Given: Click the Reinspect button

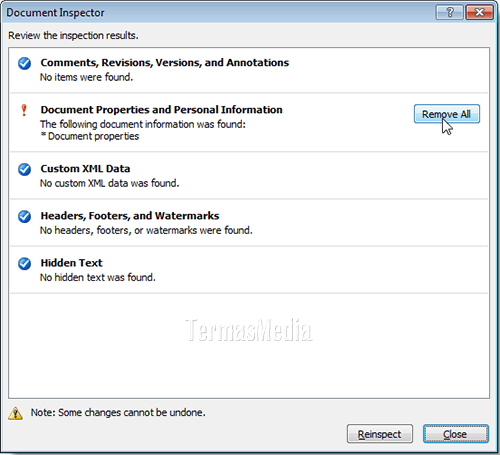Looking at the screenshot, I should (x=380, y=434).
